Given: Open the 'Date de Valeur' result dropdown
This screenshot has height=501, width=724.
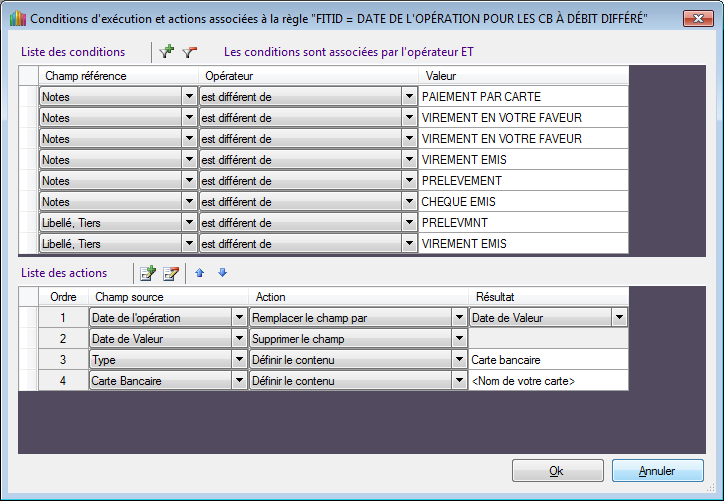Looking at the screenshot, I should [x=620, y=317].
